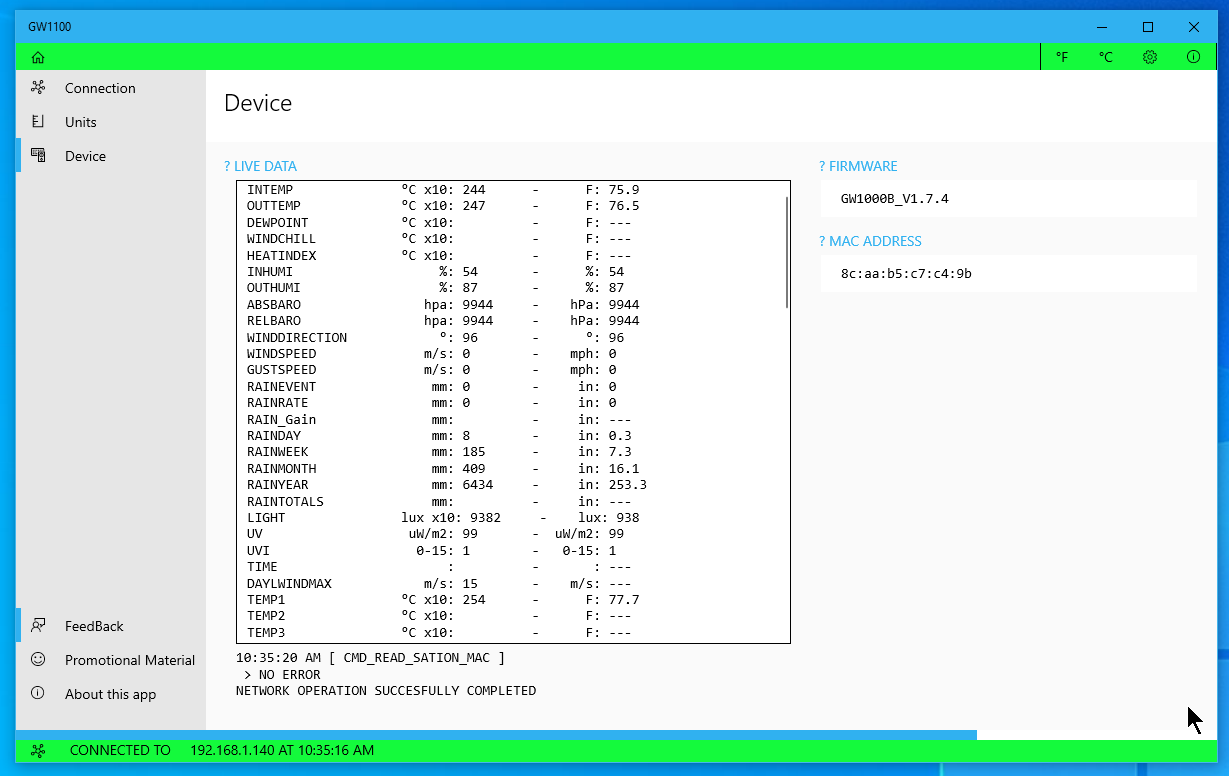Click the CMD_READ_SATION_MAC log line

[x=371, y=658]
